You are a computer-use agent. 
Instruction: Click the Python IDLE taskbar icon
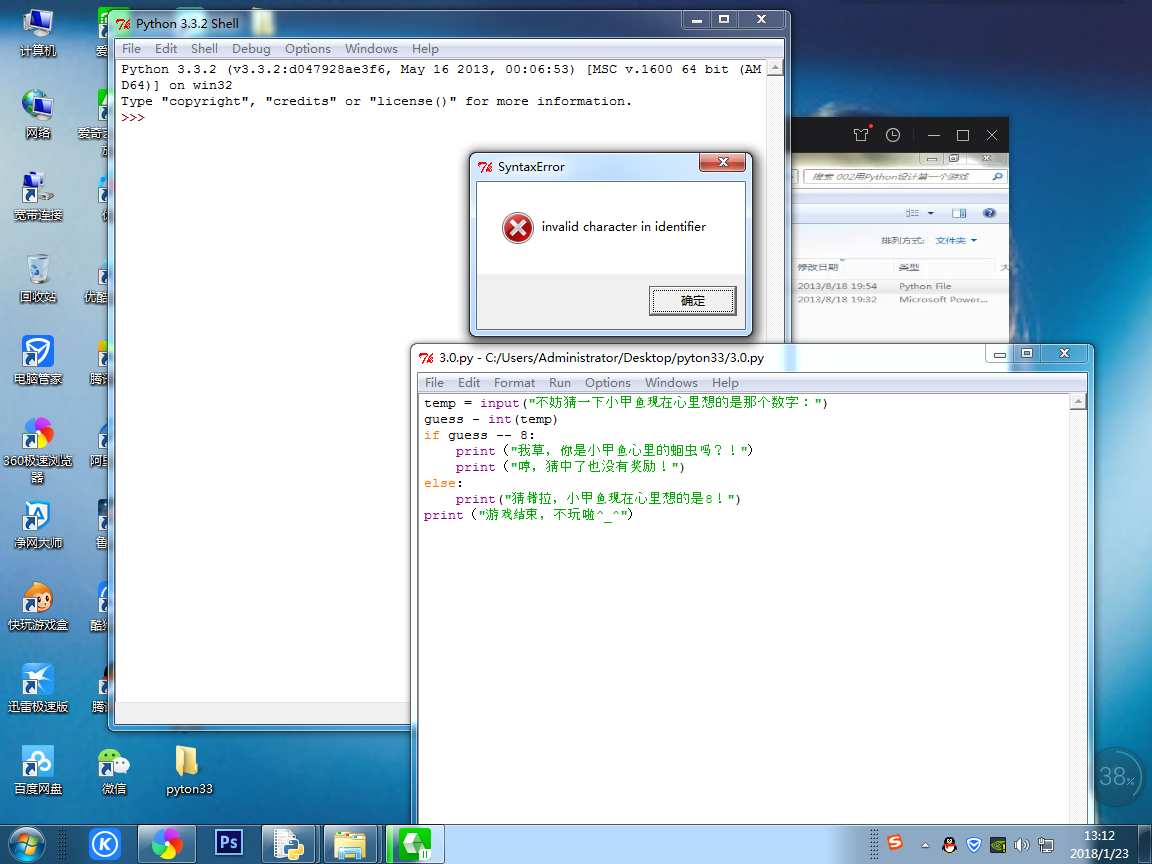coord(289,843)
